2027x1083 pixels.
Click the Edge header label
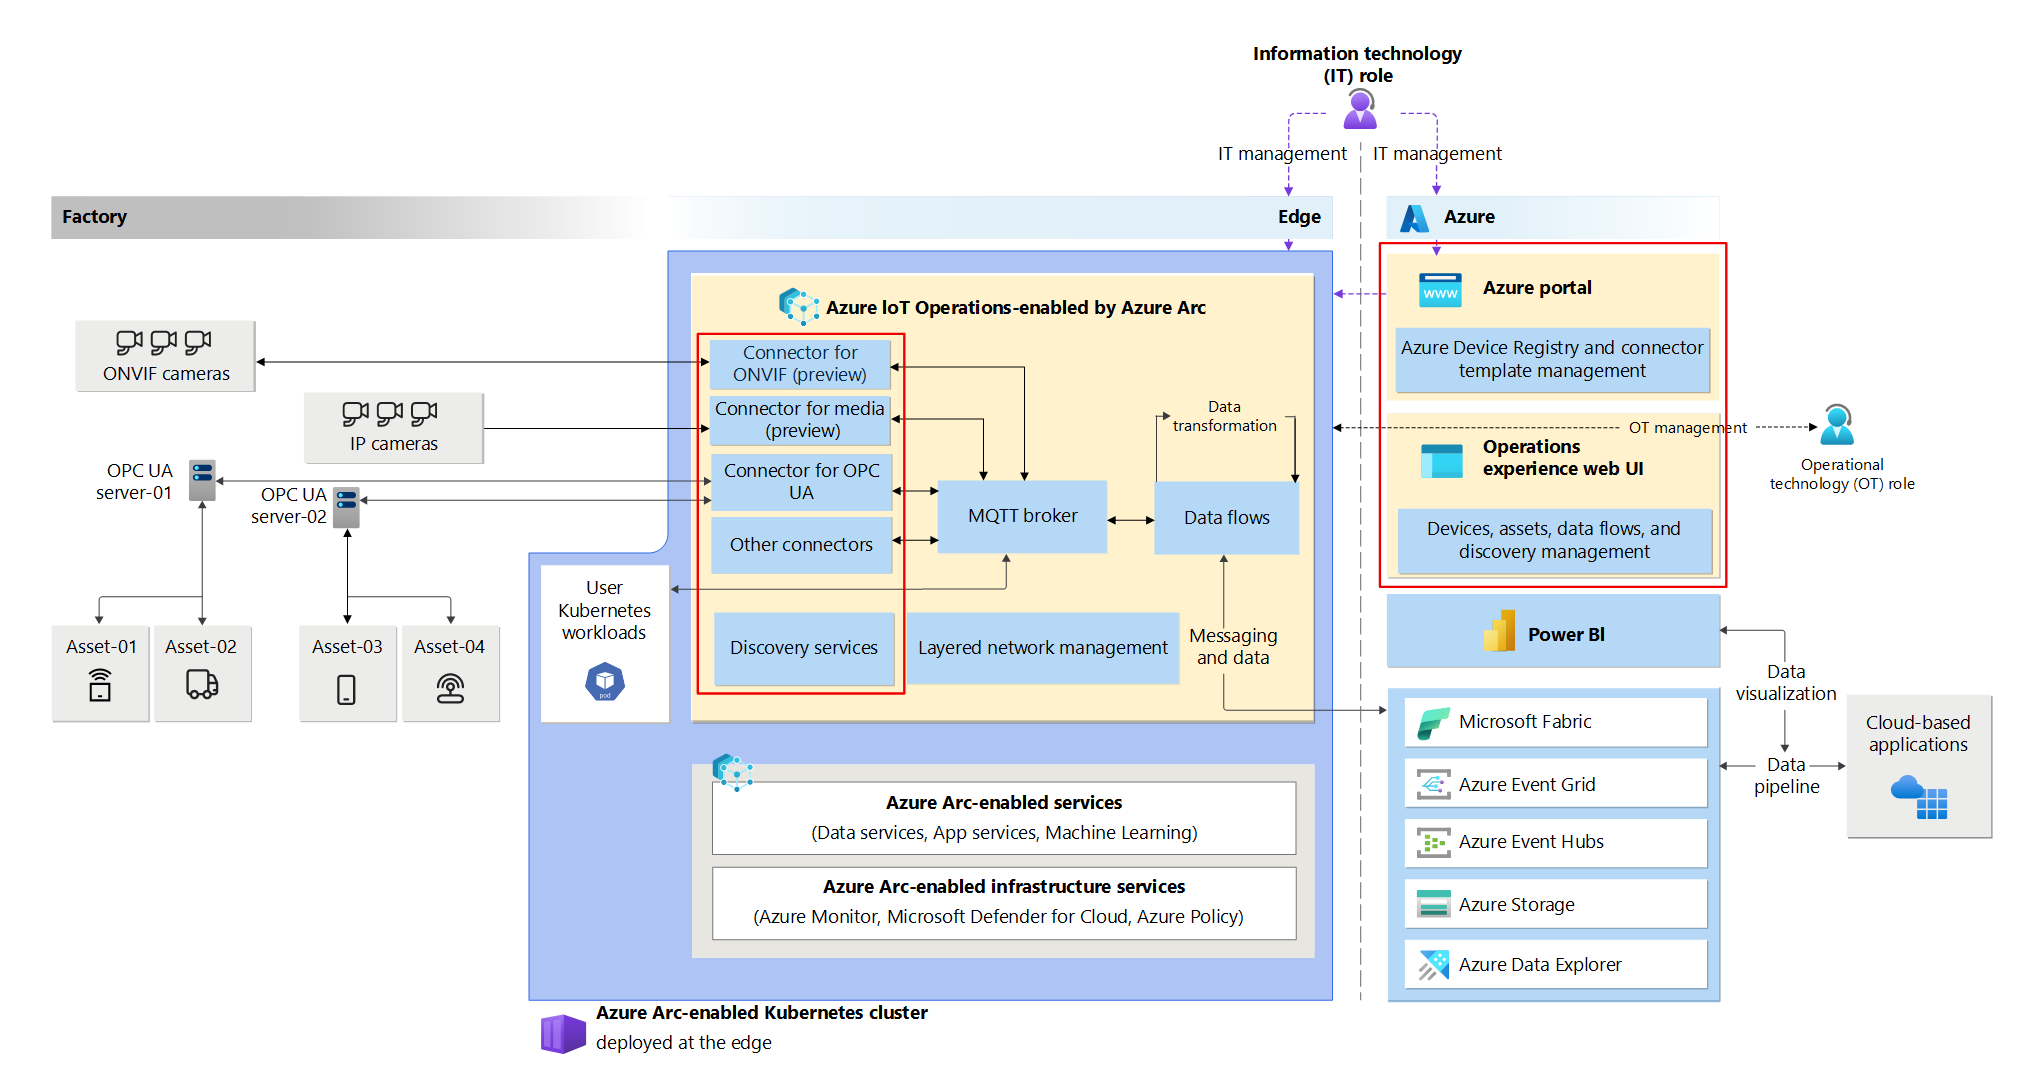click(1299, 217)
